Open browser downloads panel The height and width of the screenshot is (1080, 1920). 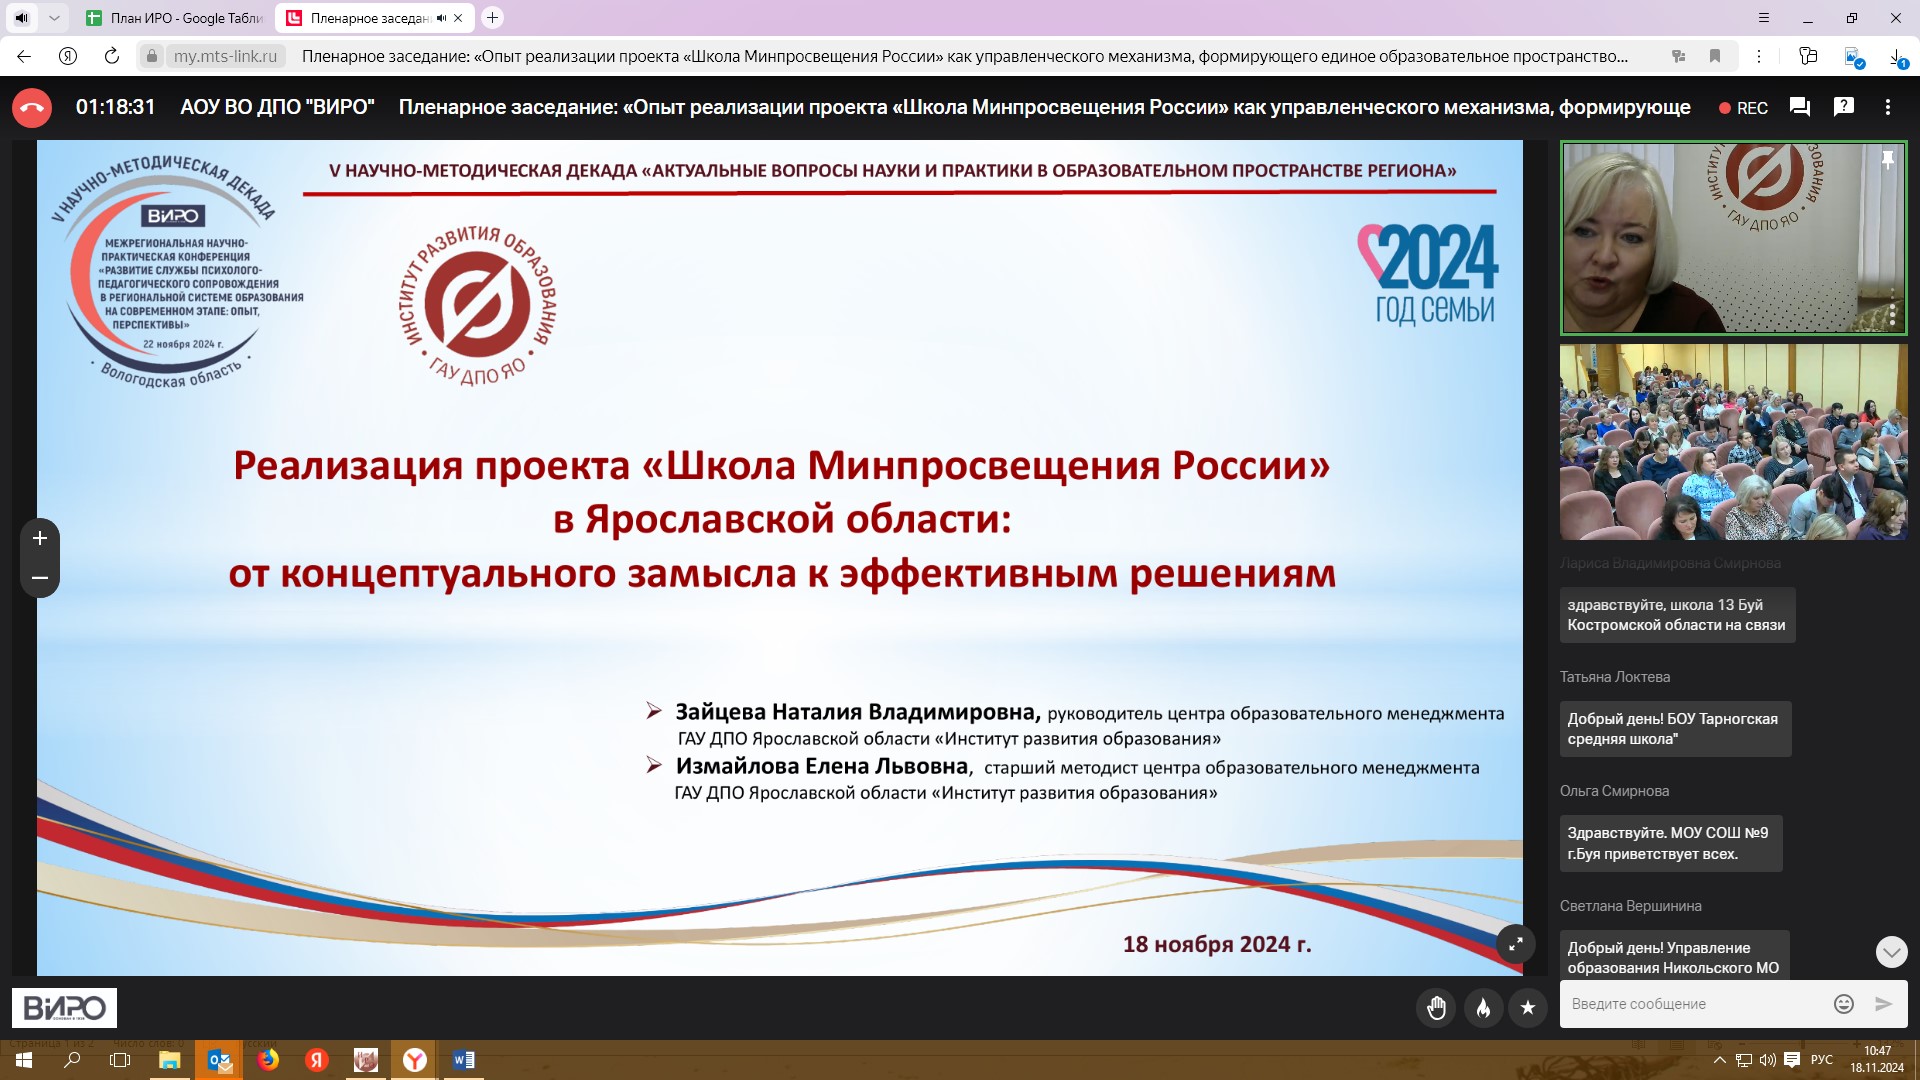[1897, 58]
